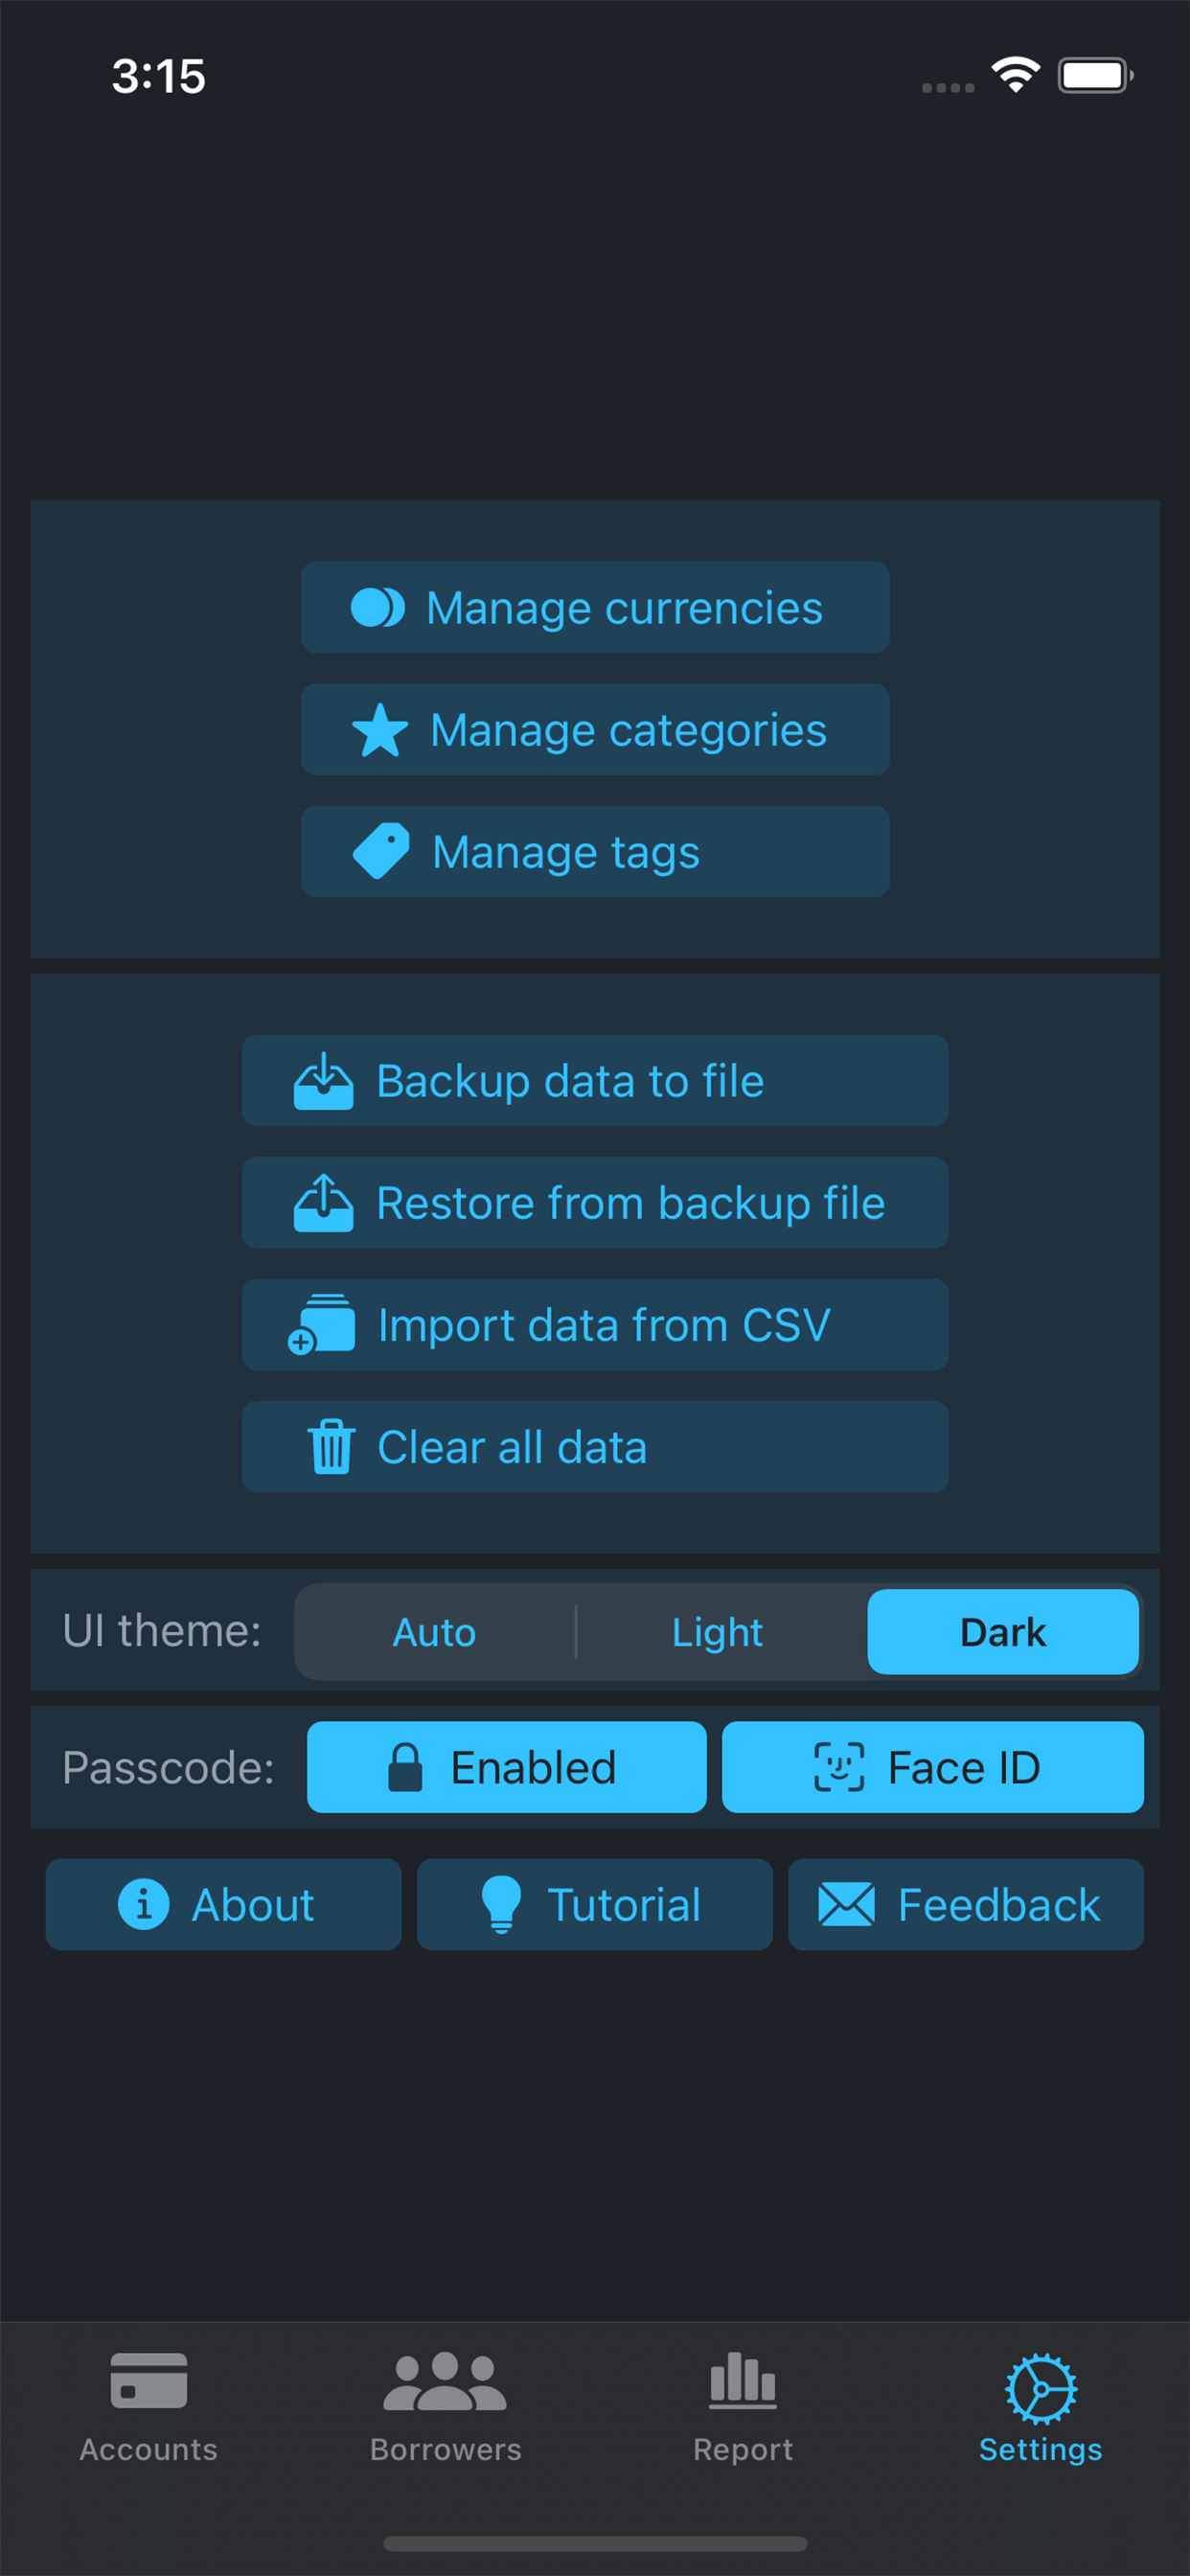Screen dimensions: 1190x2576
Task: Choose the Dark theme segment
Action: tap(1003, 1632)
